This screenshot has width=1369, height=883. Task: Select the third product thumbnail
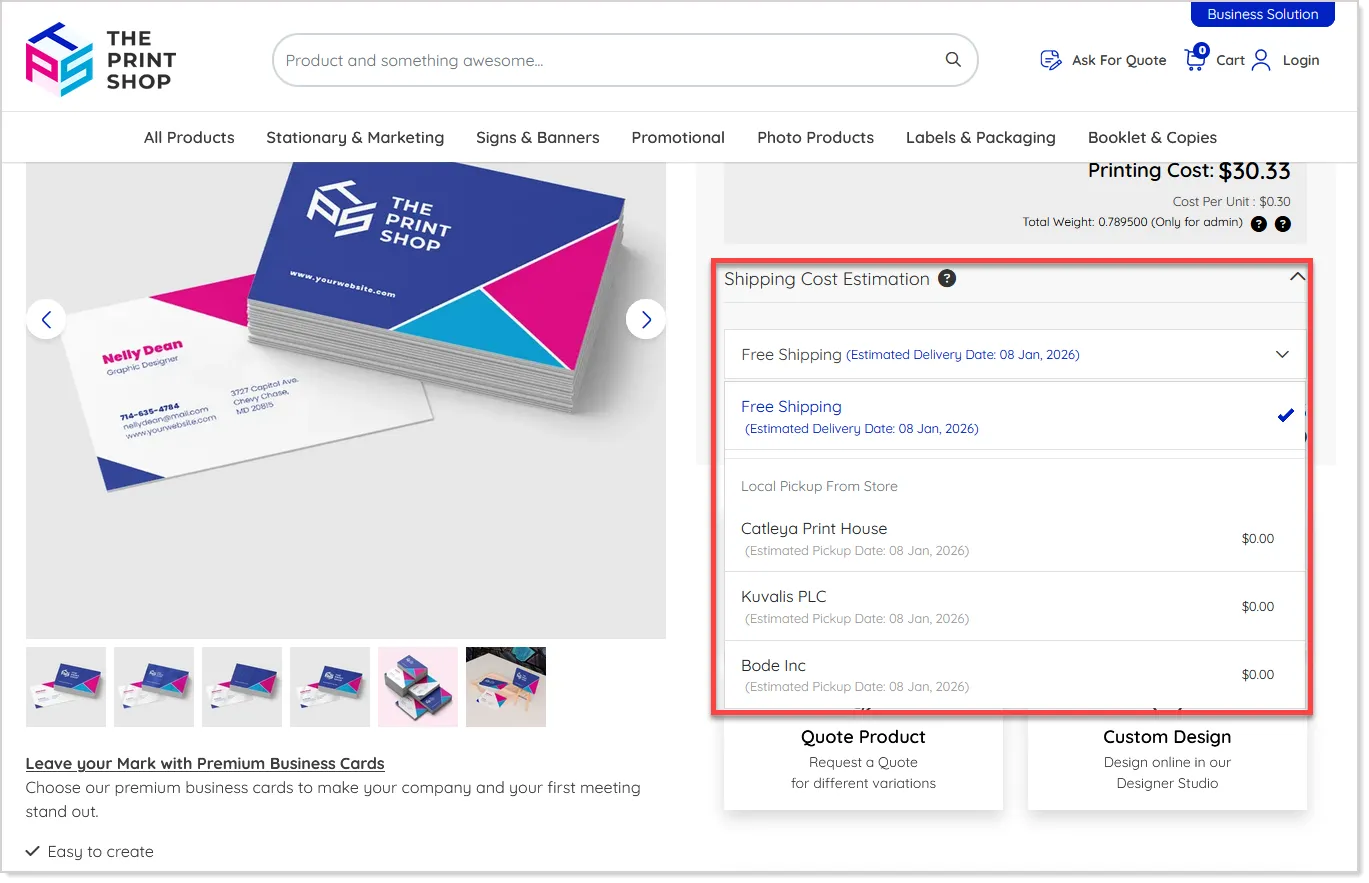tap(242, 687)
